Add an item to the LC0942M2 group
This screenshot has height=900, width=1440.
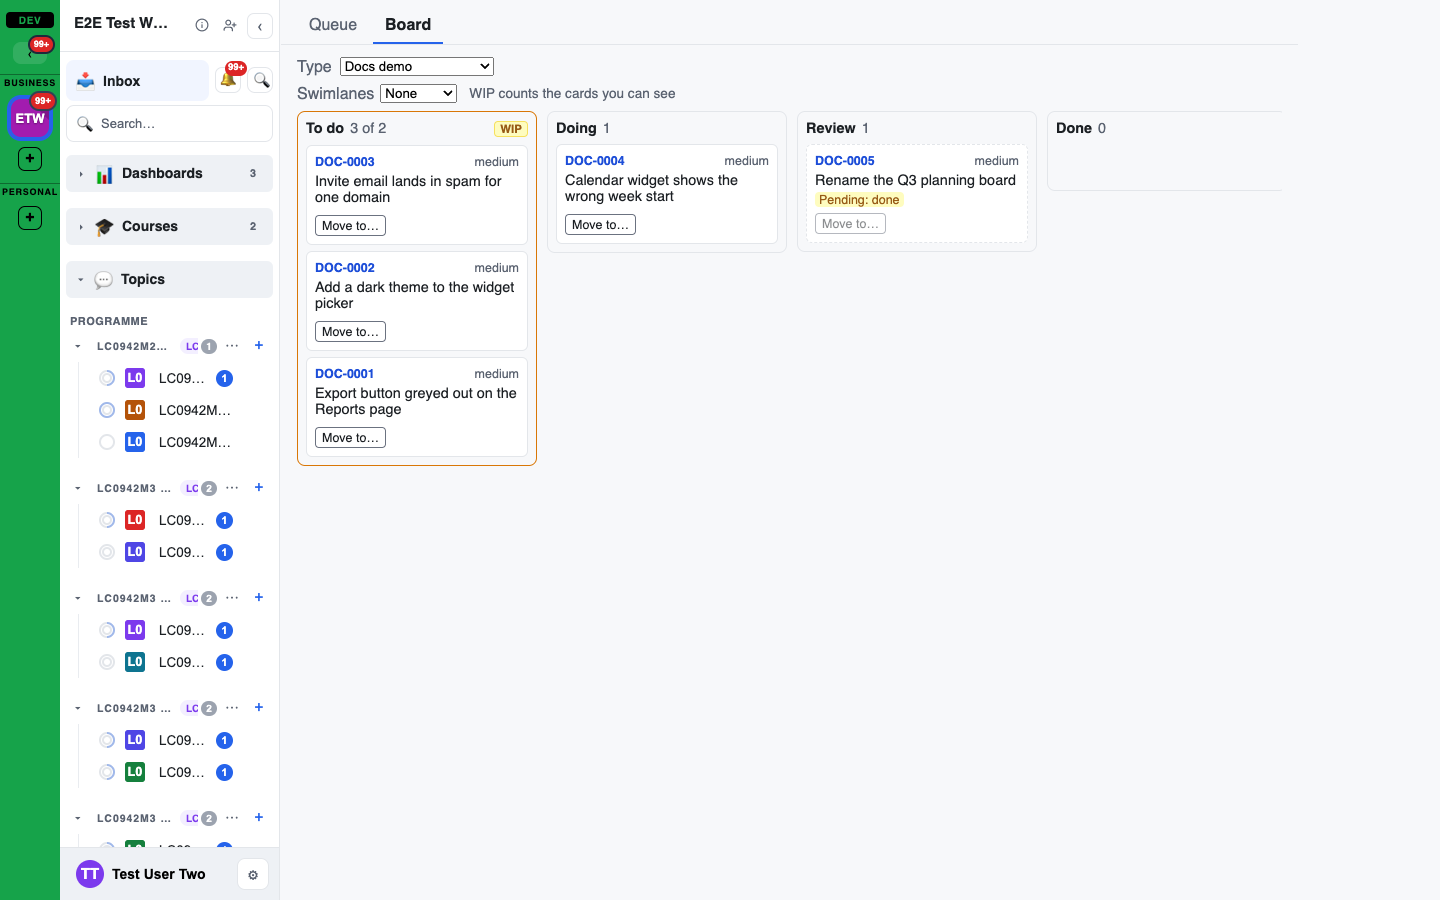point(259,346)
